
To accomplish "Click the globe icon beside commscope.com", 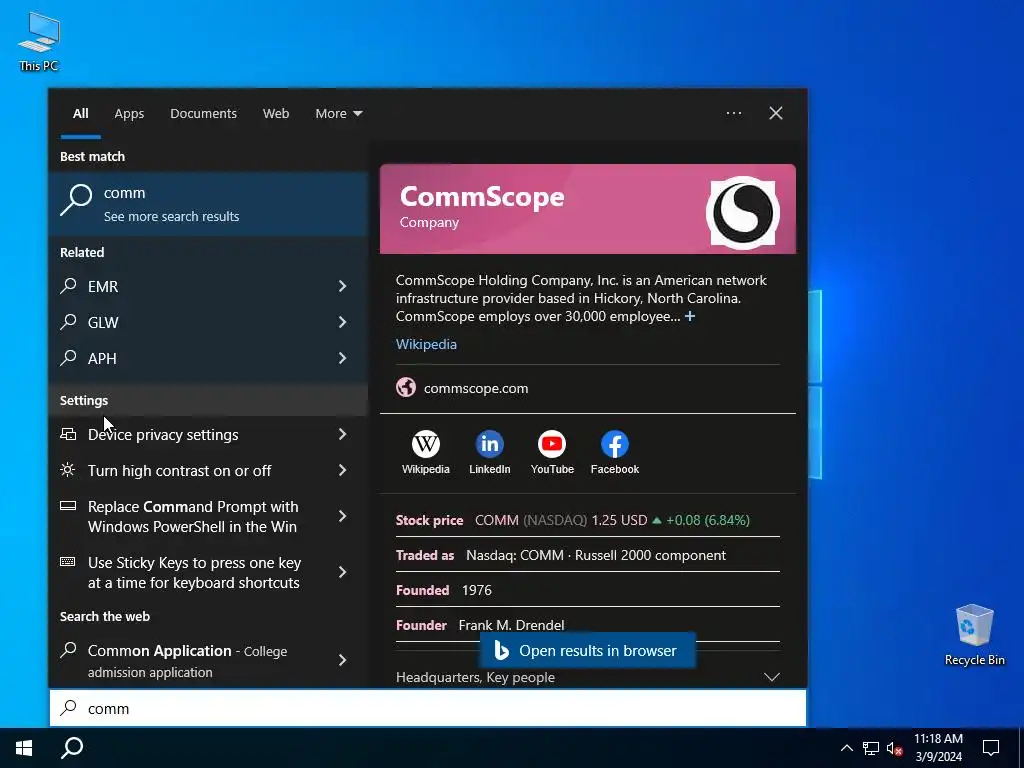I will point(406,387).
